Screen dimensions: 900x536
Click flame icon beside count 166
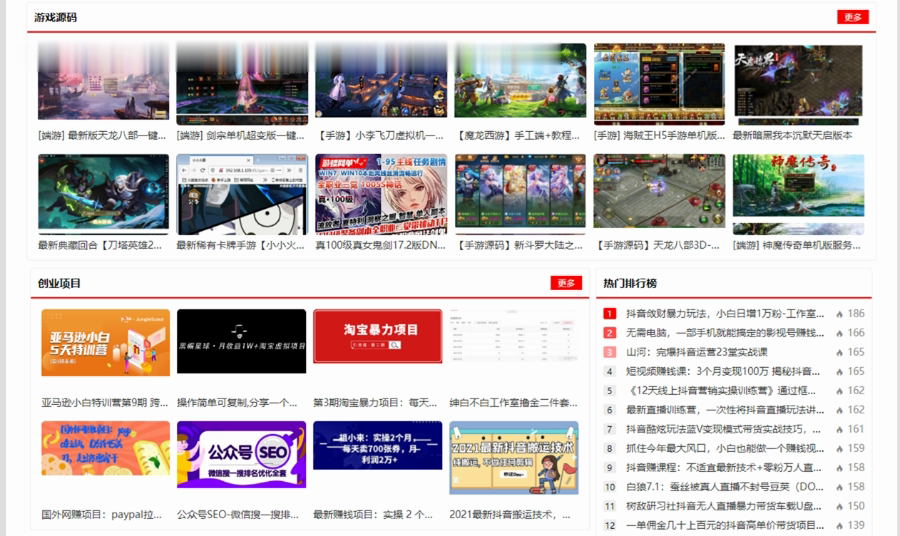tap(840, 333)
